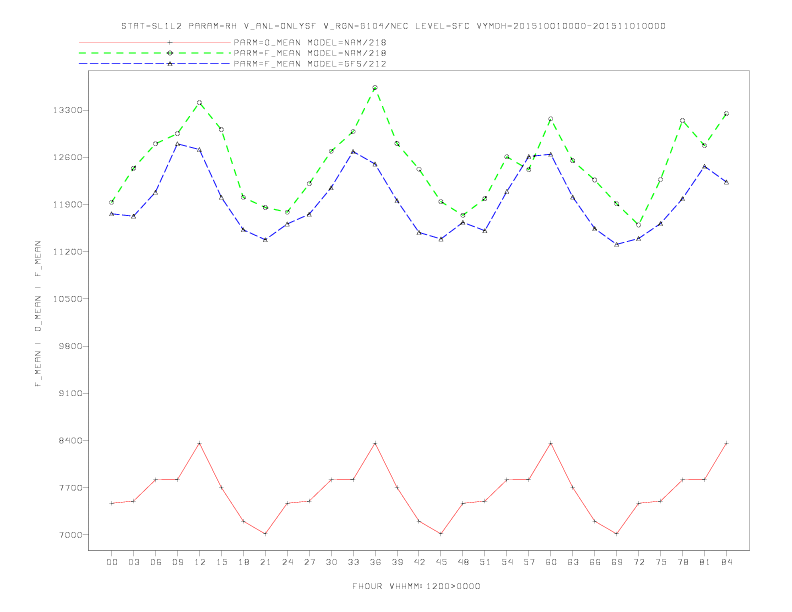792x612 pixels.
Task: Click the x-axis tick label 33
Action: (x=353, y=562)
